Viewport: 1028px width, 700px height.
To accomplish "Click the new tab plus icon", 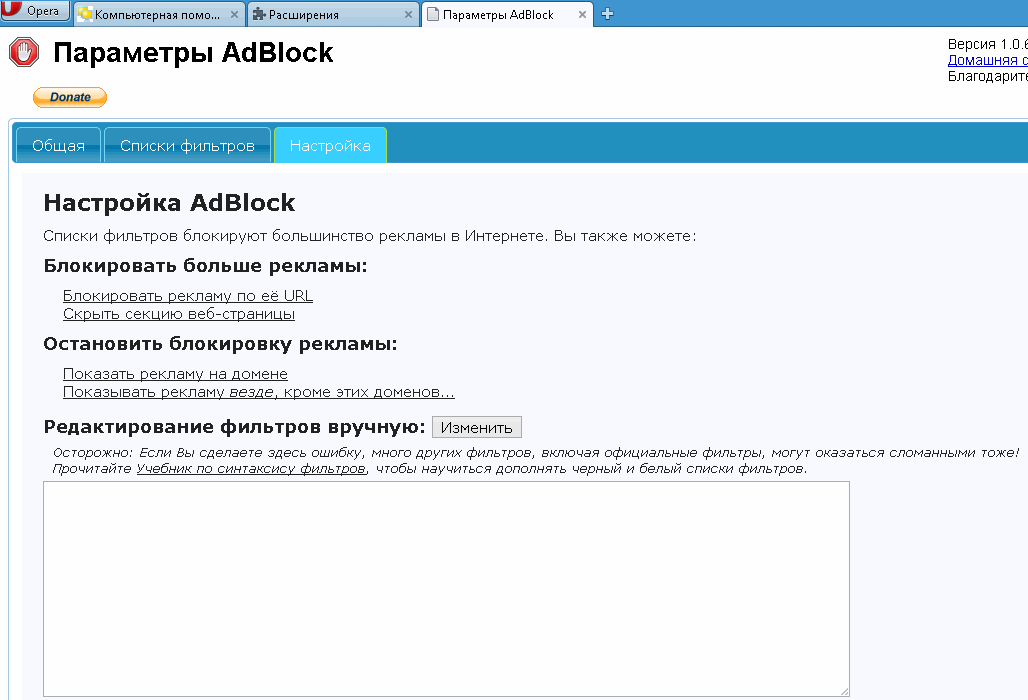I will 607,14.
